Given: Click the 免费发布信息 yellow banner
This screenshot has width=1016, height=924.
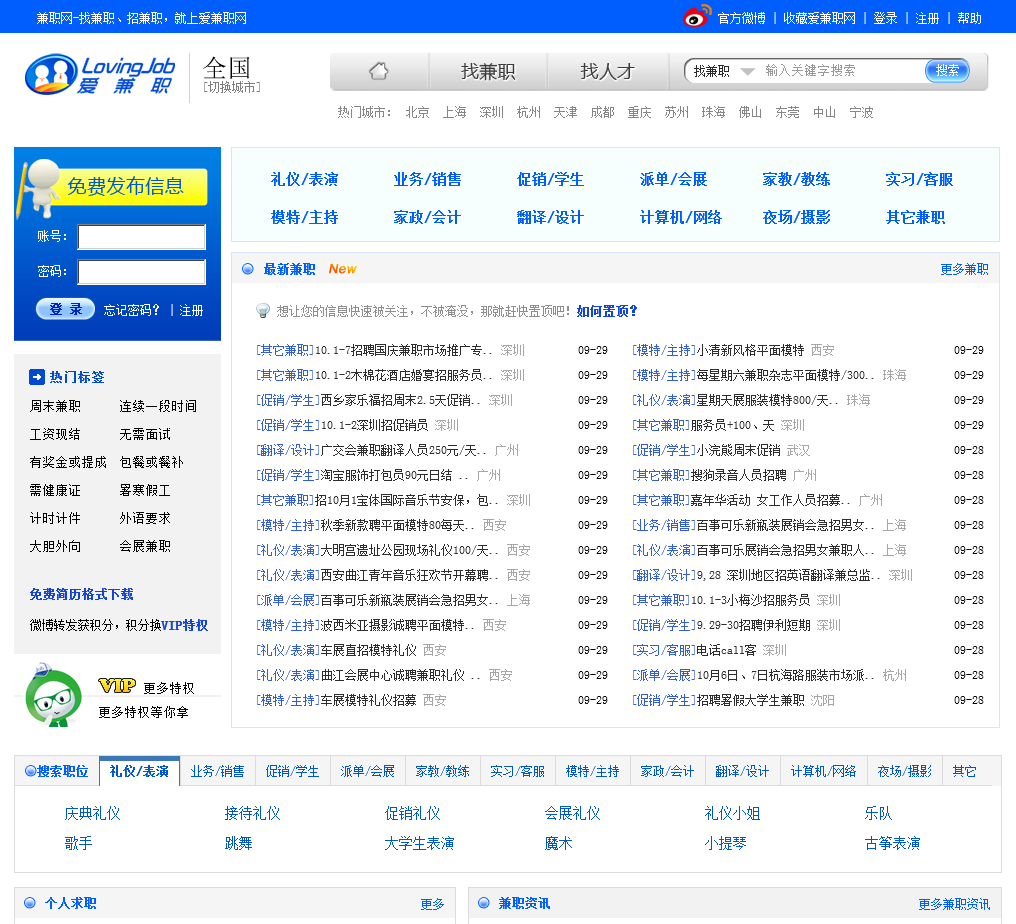Looking at the screenshot, I should (125, 186).
